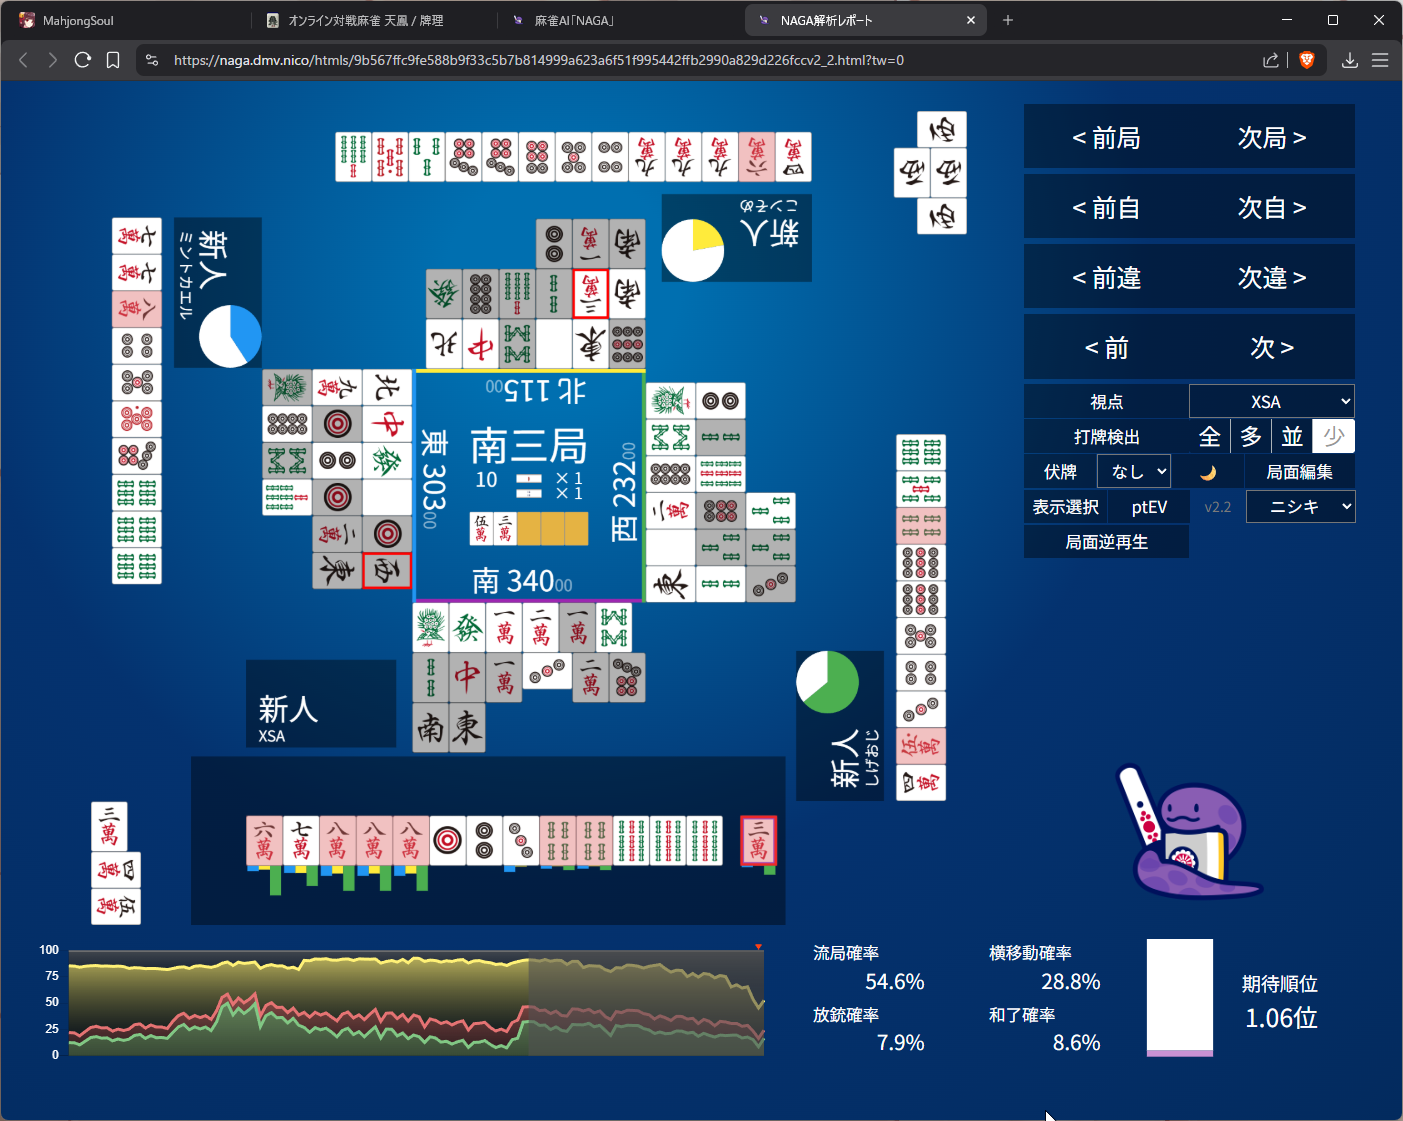Reload the page with the refresh icon
This screenshot has height=1121, width=1403.
(83, 60)
